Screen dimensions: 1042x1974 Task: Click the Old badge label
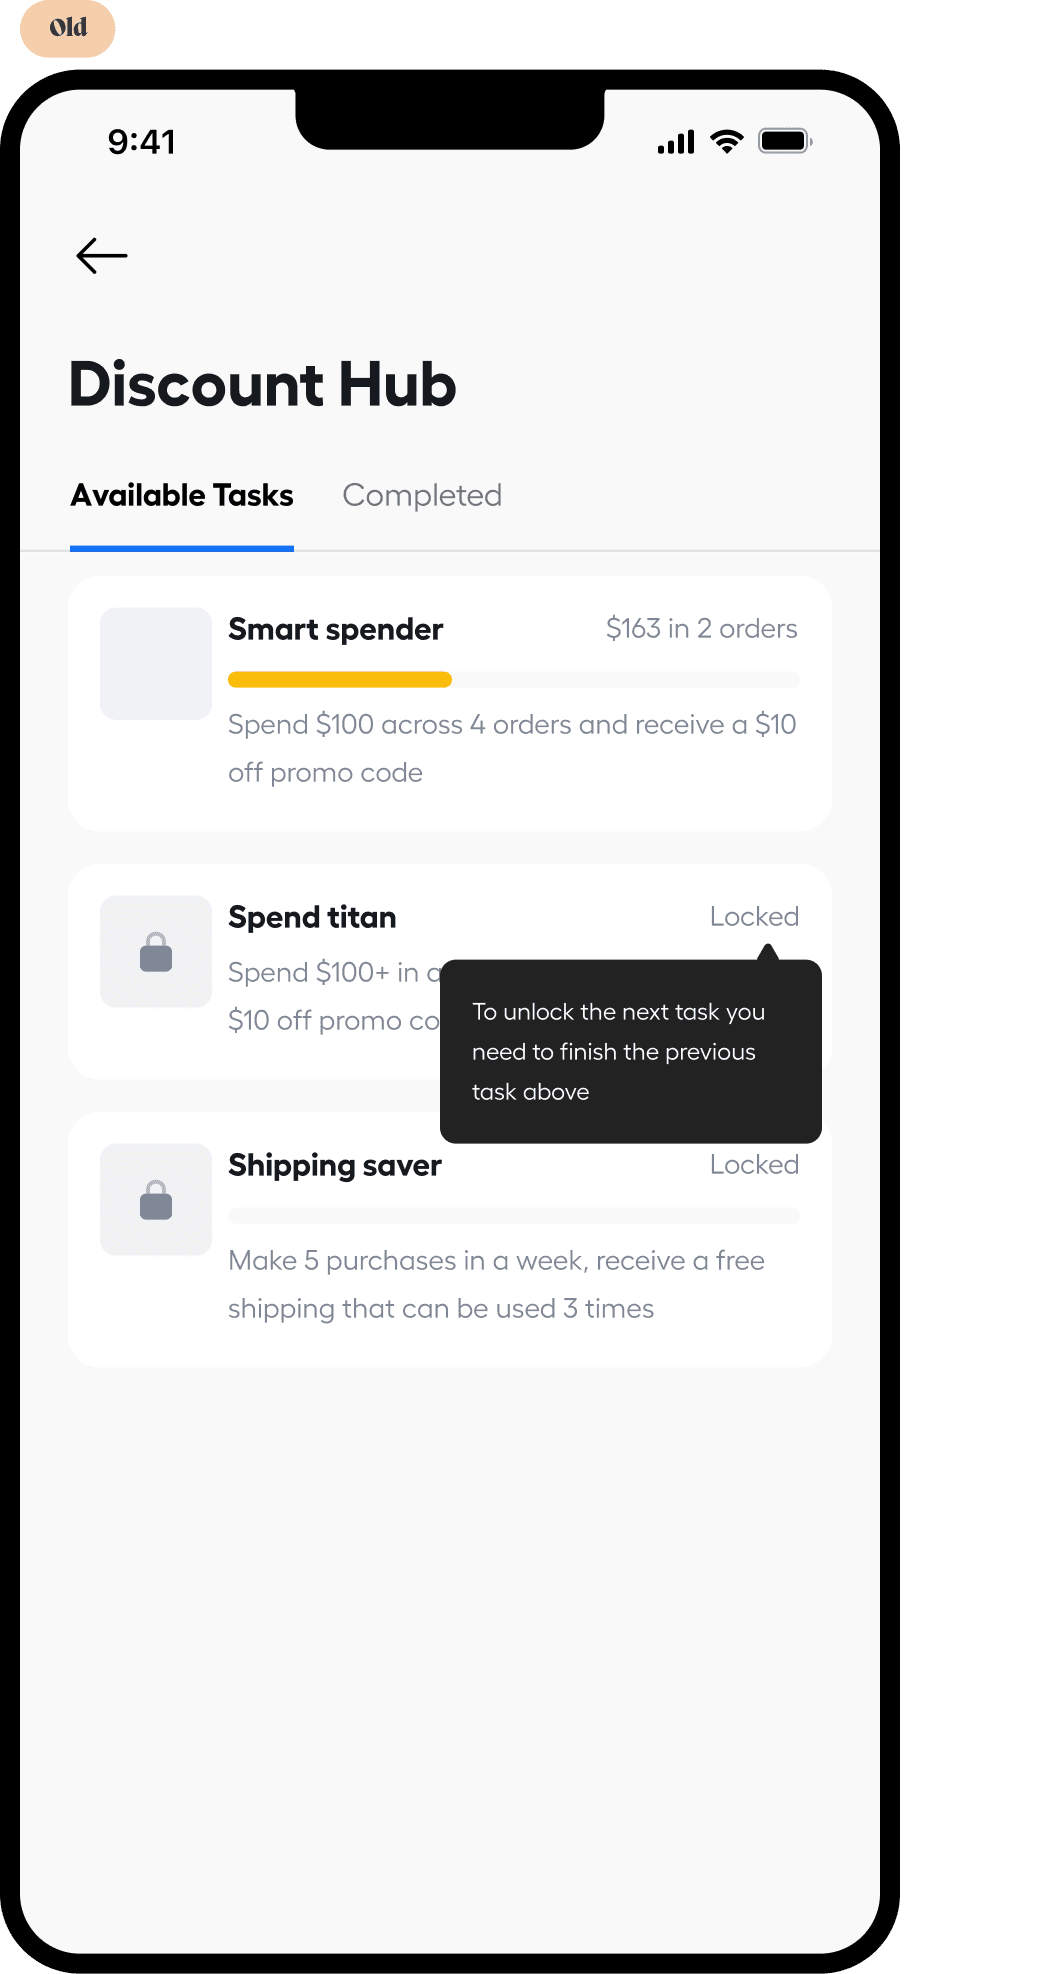pos(68,28)
